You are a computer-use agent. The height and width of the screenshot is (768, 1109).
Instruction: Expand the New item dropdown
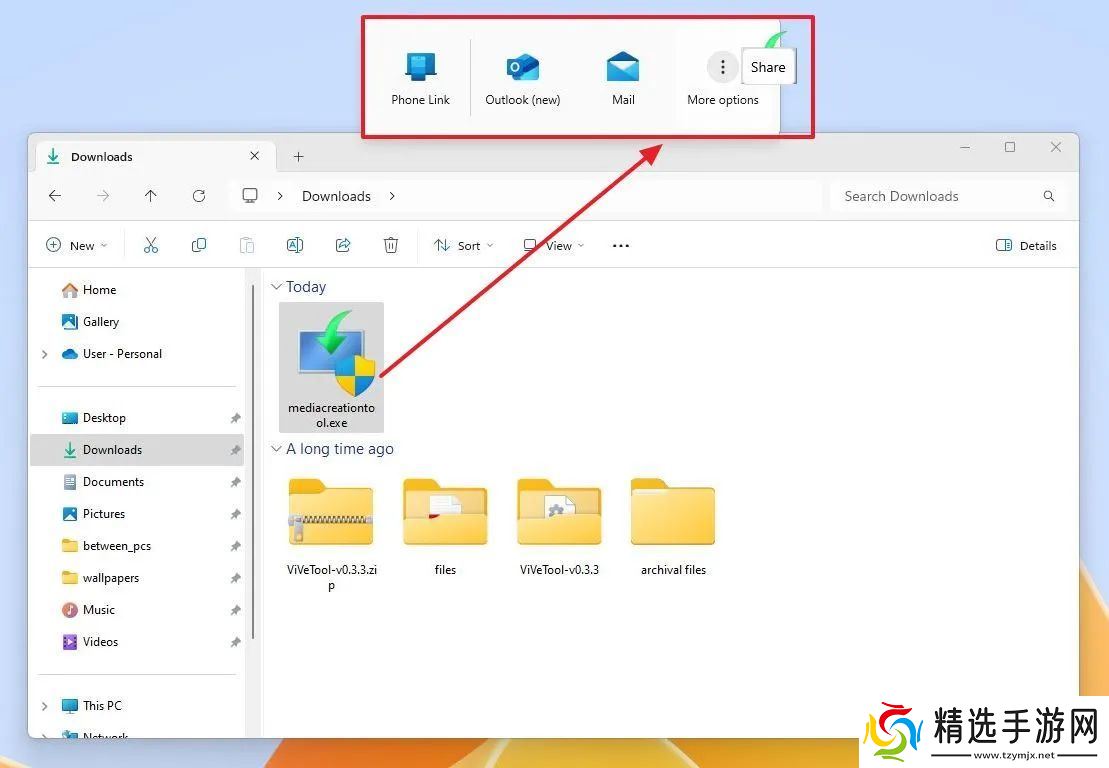pos(76,245)
